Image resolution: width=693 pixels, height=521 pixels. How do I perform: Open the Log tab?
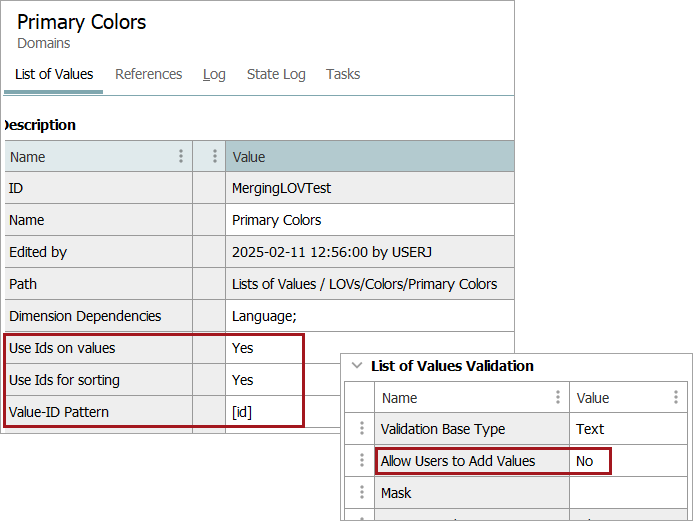click(214, 74)
